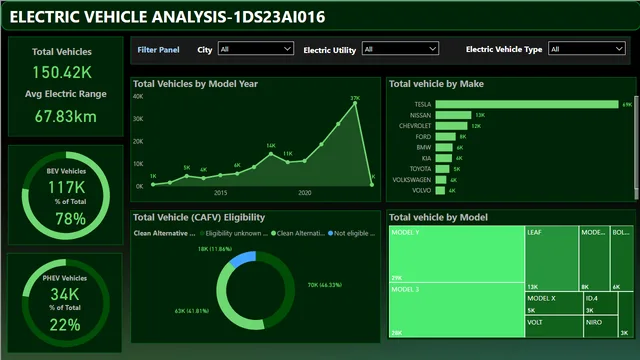Click the 150.42K Total Vehicles value
This screenshot has width=640, height=360.
62,73
